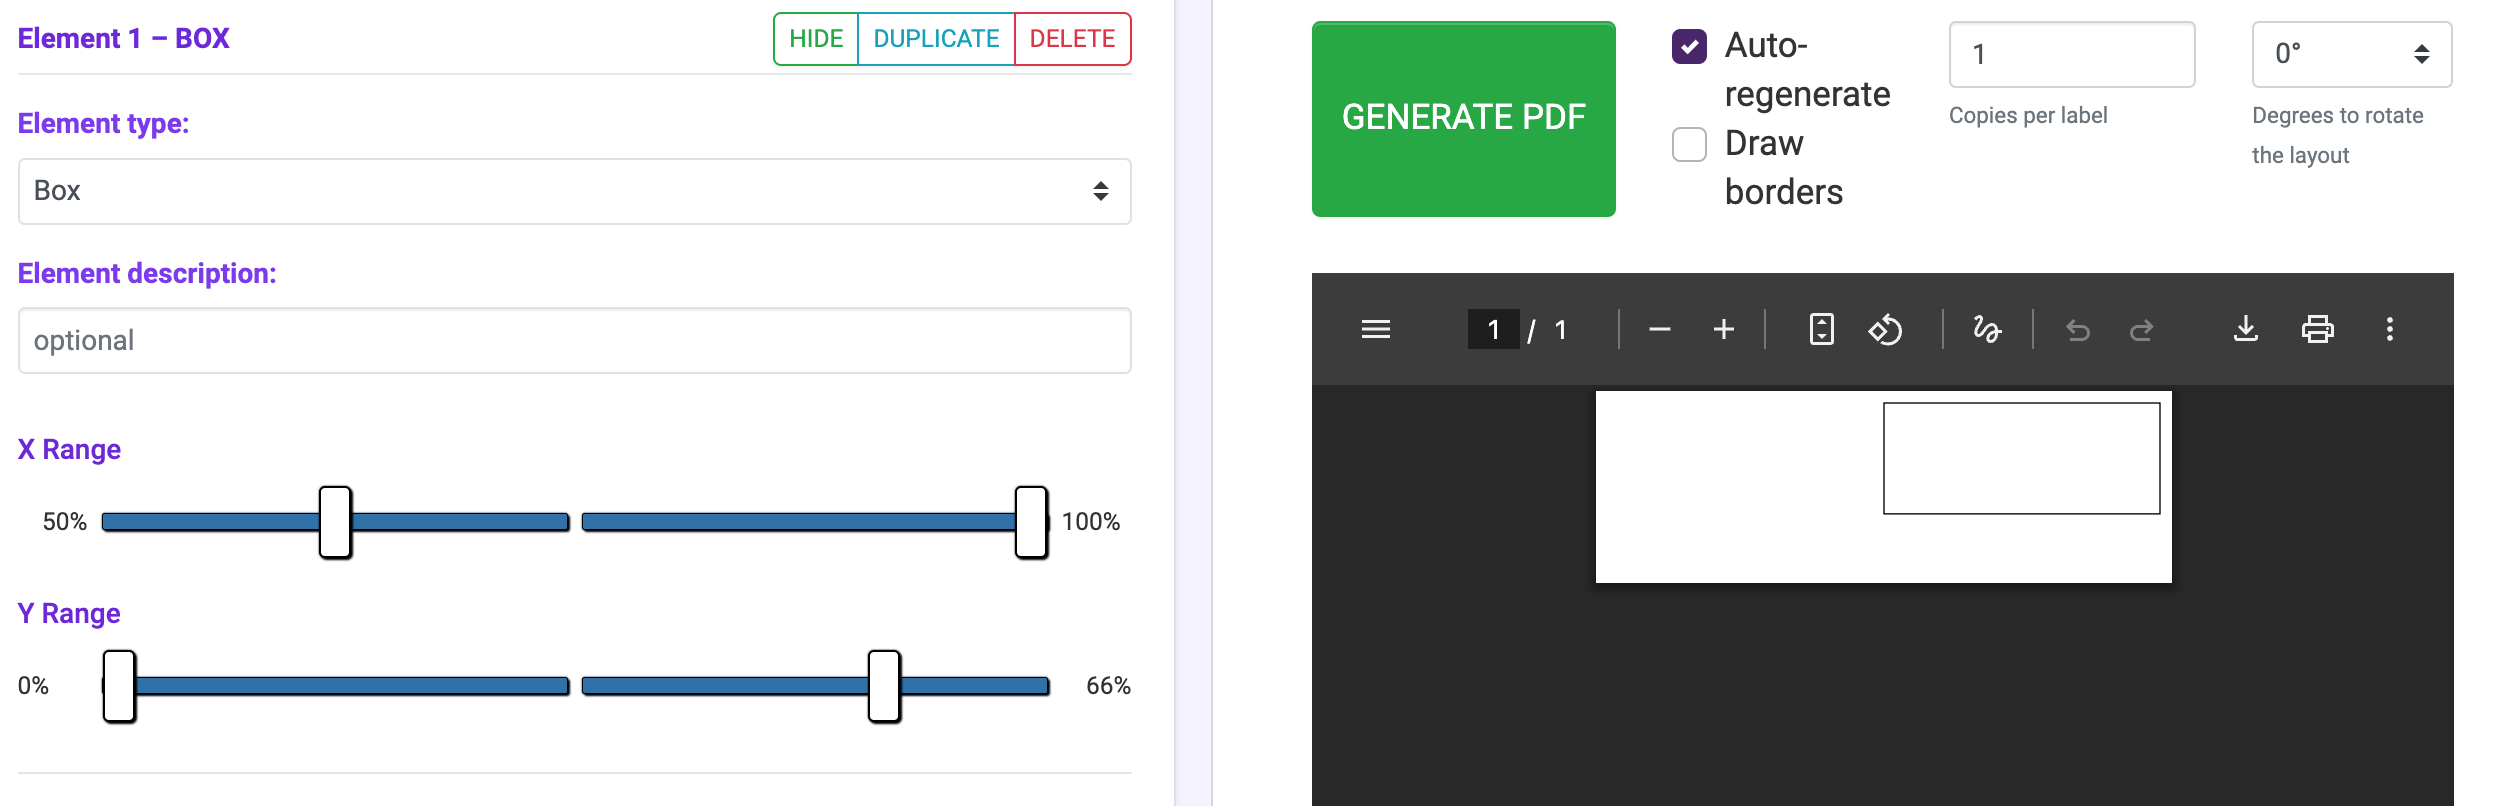Viewport: 2508px width, 806px height.
Task: Open the PDF viewer more actions menu
Action: 2390,329
